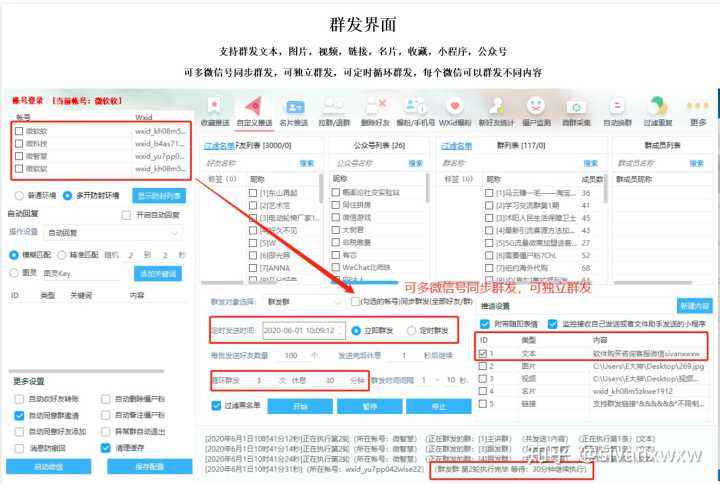Click the 添加关键词 button

tap(158, 273)
